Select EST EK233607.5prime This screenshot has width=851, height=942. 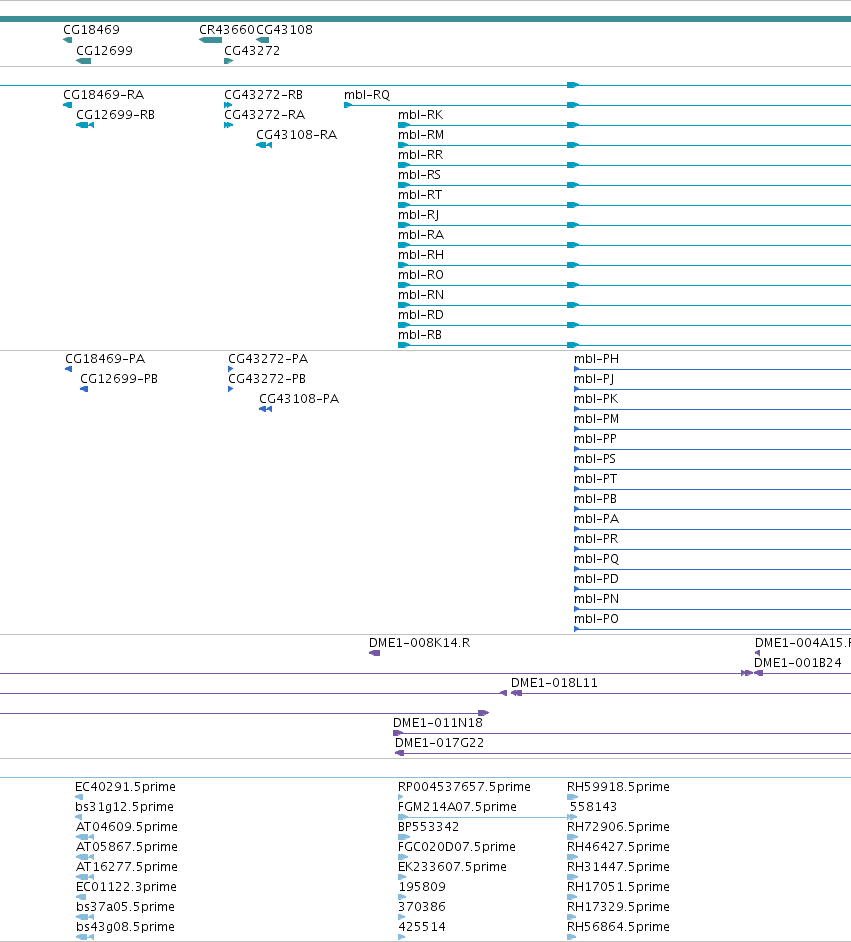(x=452, y=866)
